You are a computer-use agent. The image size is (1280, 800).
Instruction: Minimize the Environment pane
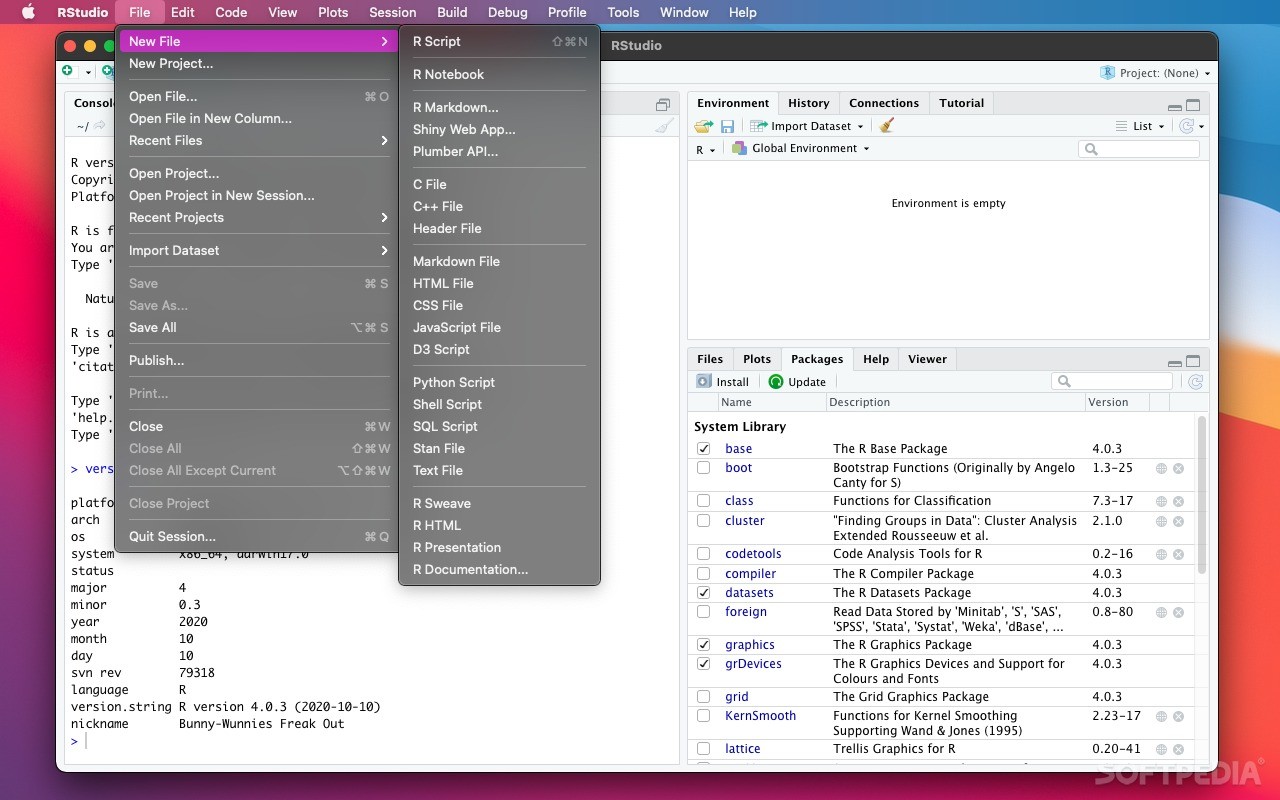(x=1174, y=106)
